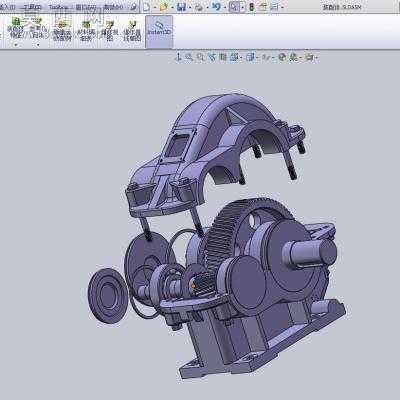Viewport: 400px width, 400px height.
Task: Expand the Assembly Features dropdown arrow
Action: tap(16, 45)
